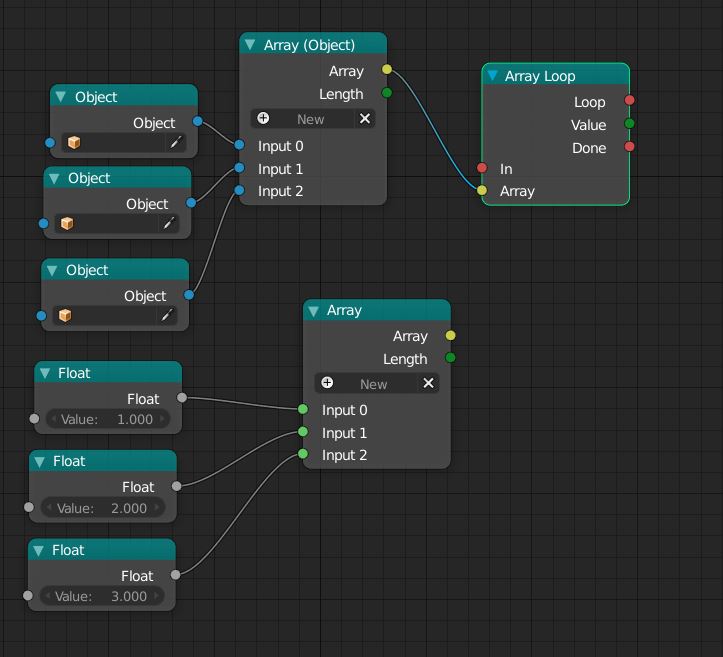This screenshot has height=657, width=723.
Task: Select the Array Loop node title
Action: point(540,76)
